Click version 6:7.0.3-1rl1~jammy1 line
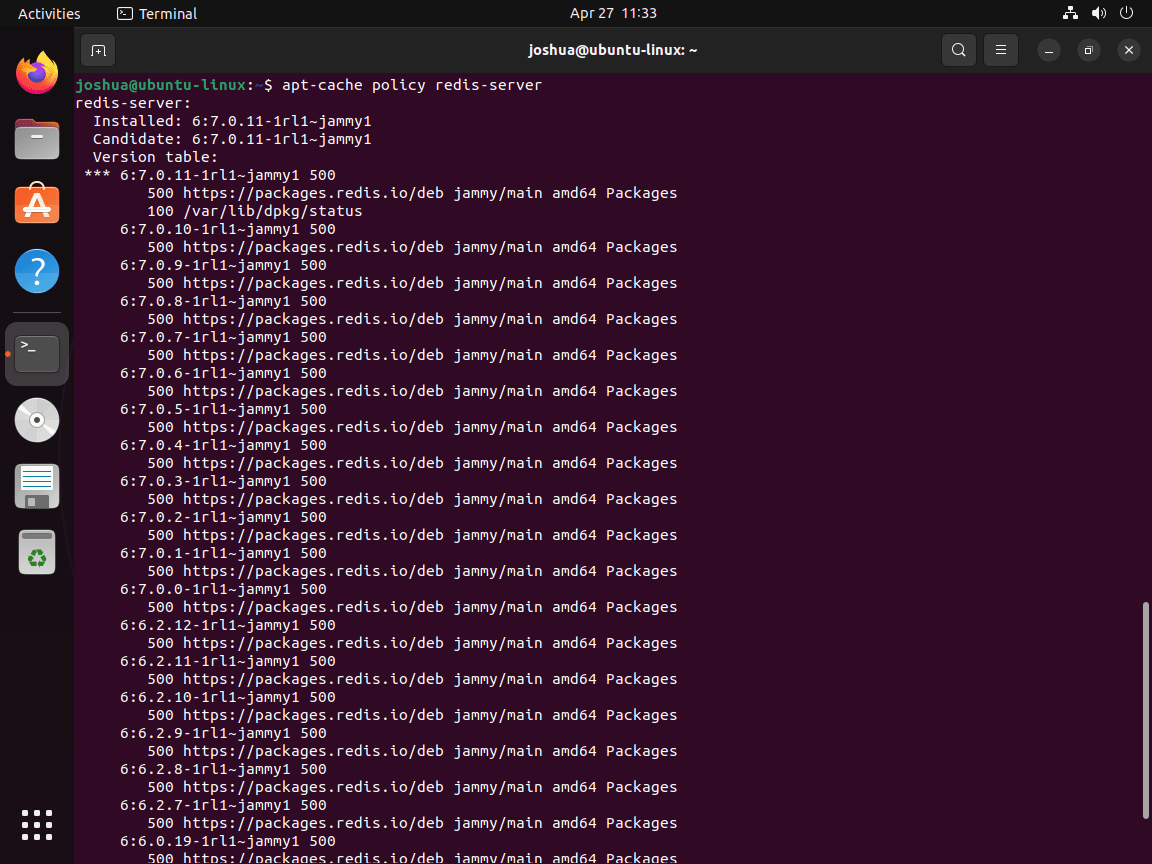The height and width of the screenshot is (864, 1152). (x=223, y=481)
